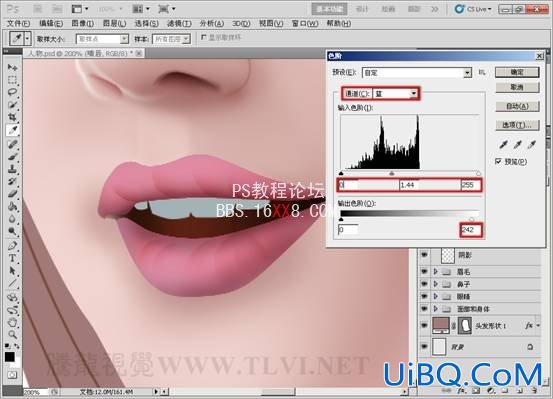
Task: Select the Zoom tool in the toolbox
Action: tap(12, 334)
